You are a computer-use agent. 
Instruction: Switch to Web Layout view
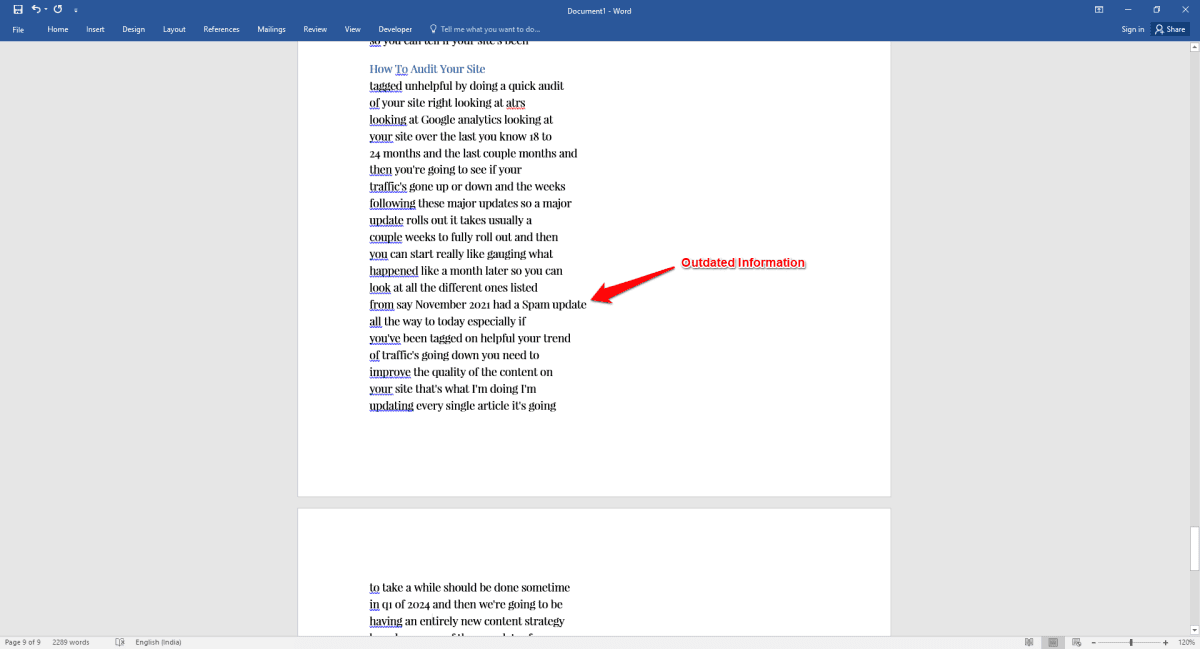[1077, 642]
